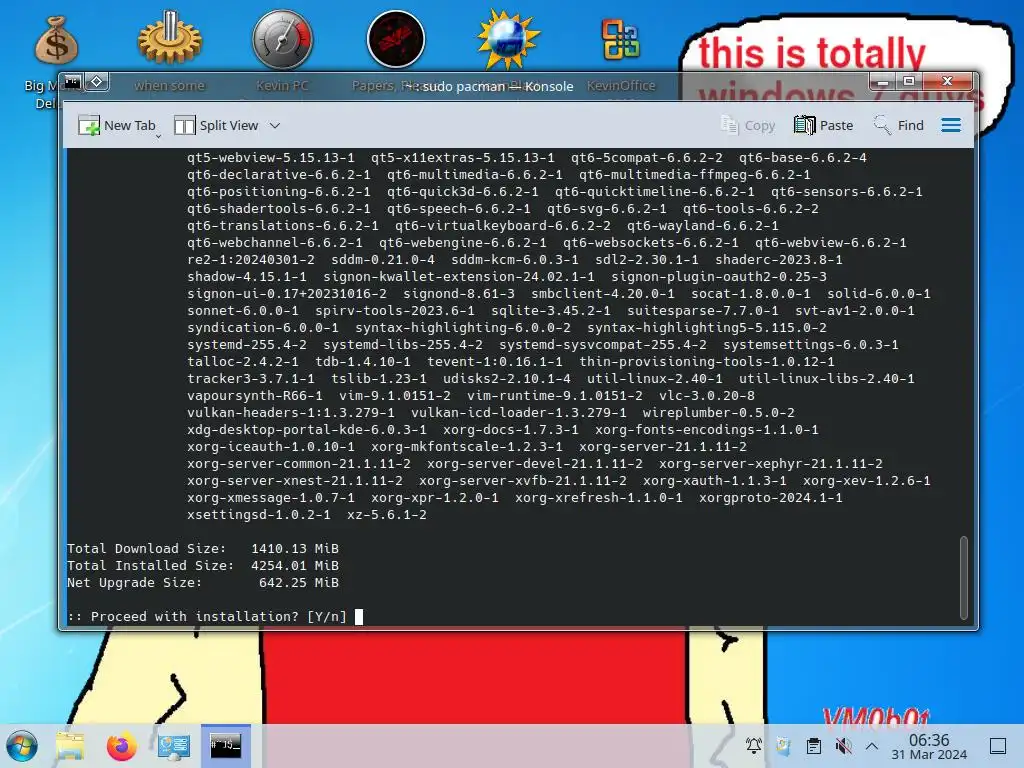Open the money bag desktop icon
The image size is (1024, 768).
pyautogui.click(x=56, y=40)
